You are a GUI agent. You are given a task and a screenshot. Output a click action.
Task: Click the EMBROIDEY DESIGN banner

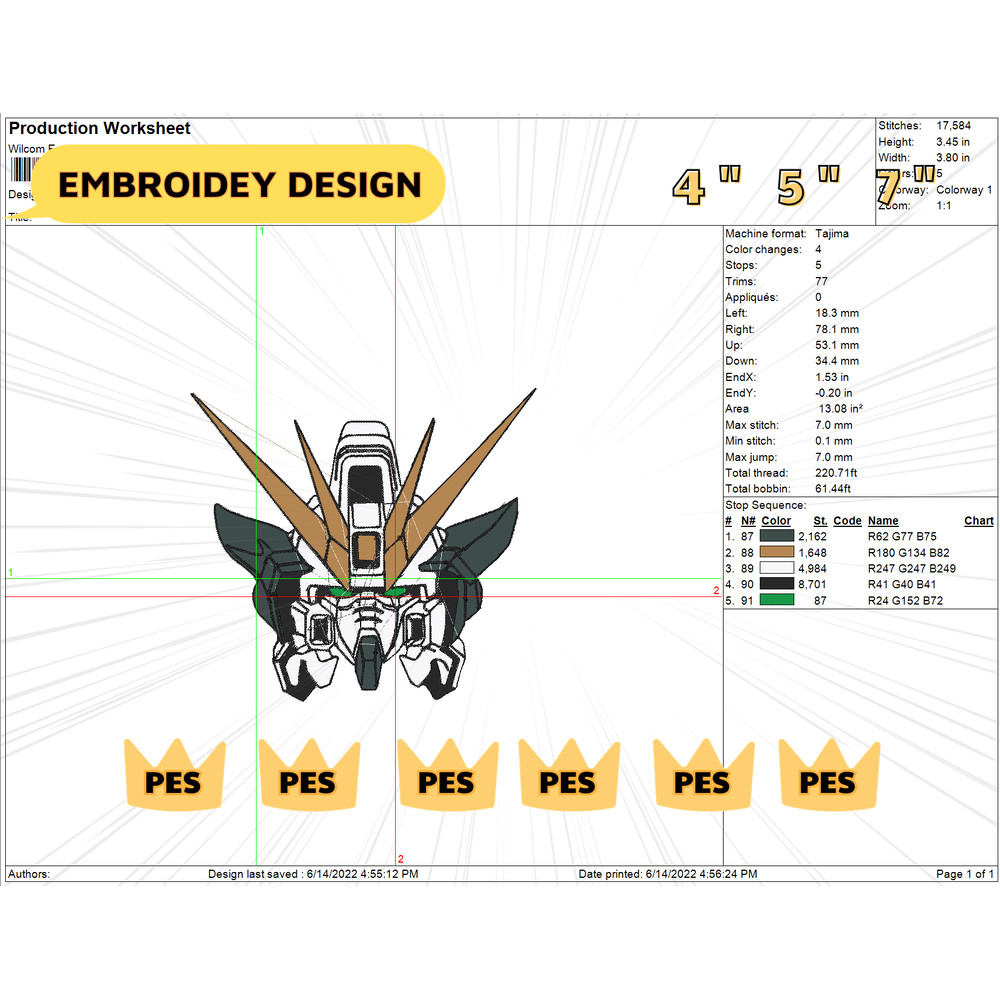tap(238, 185)
